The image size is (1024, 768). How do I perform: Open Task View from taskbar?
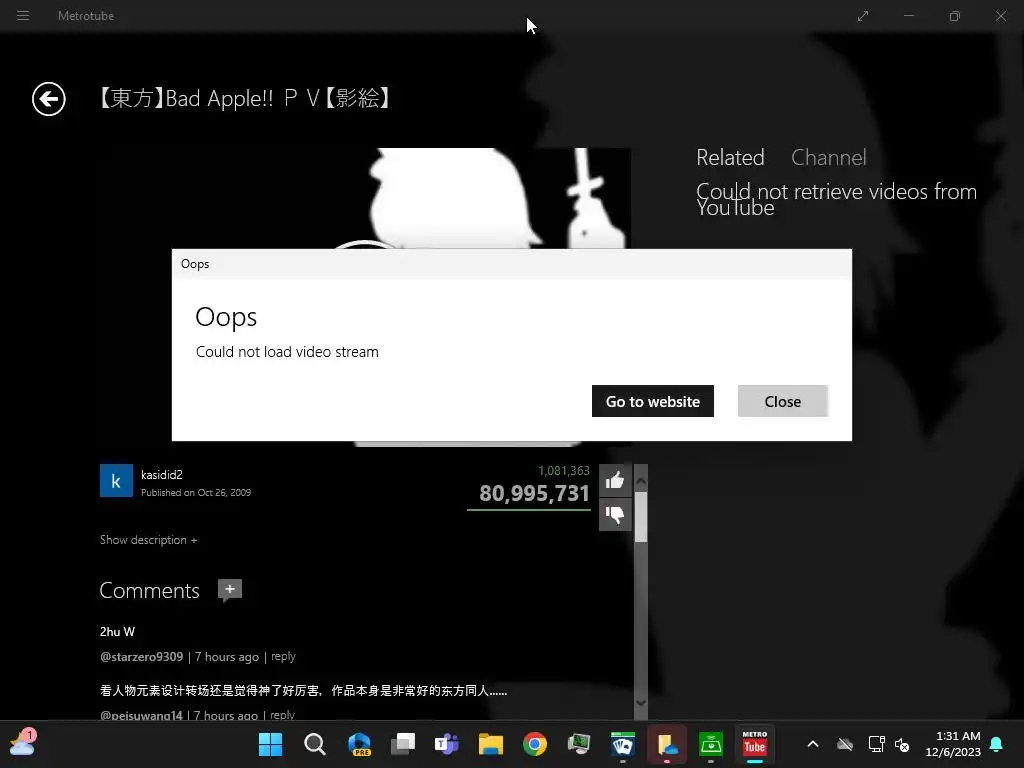[403, 744]
